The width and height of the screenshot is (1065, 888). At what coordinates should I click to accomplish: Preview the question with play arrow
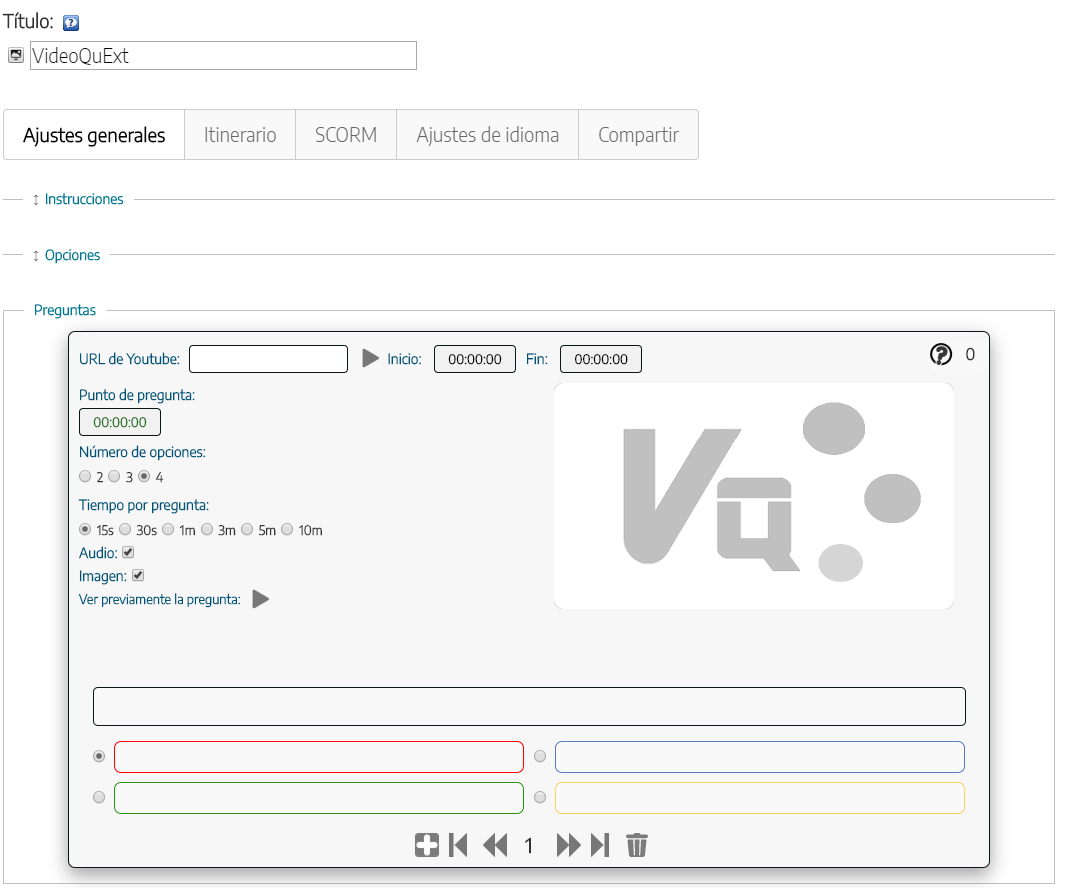coord(261,600)
